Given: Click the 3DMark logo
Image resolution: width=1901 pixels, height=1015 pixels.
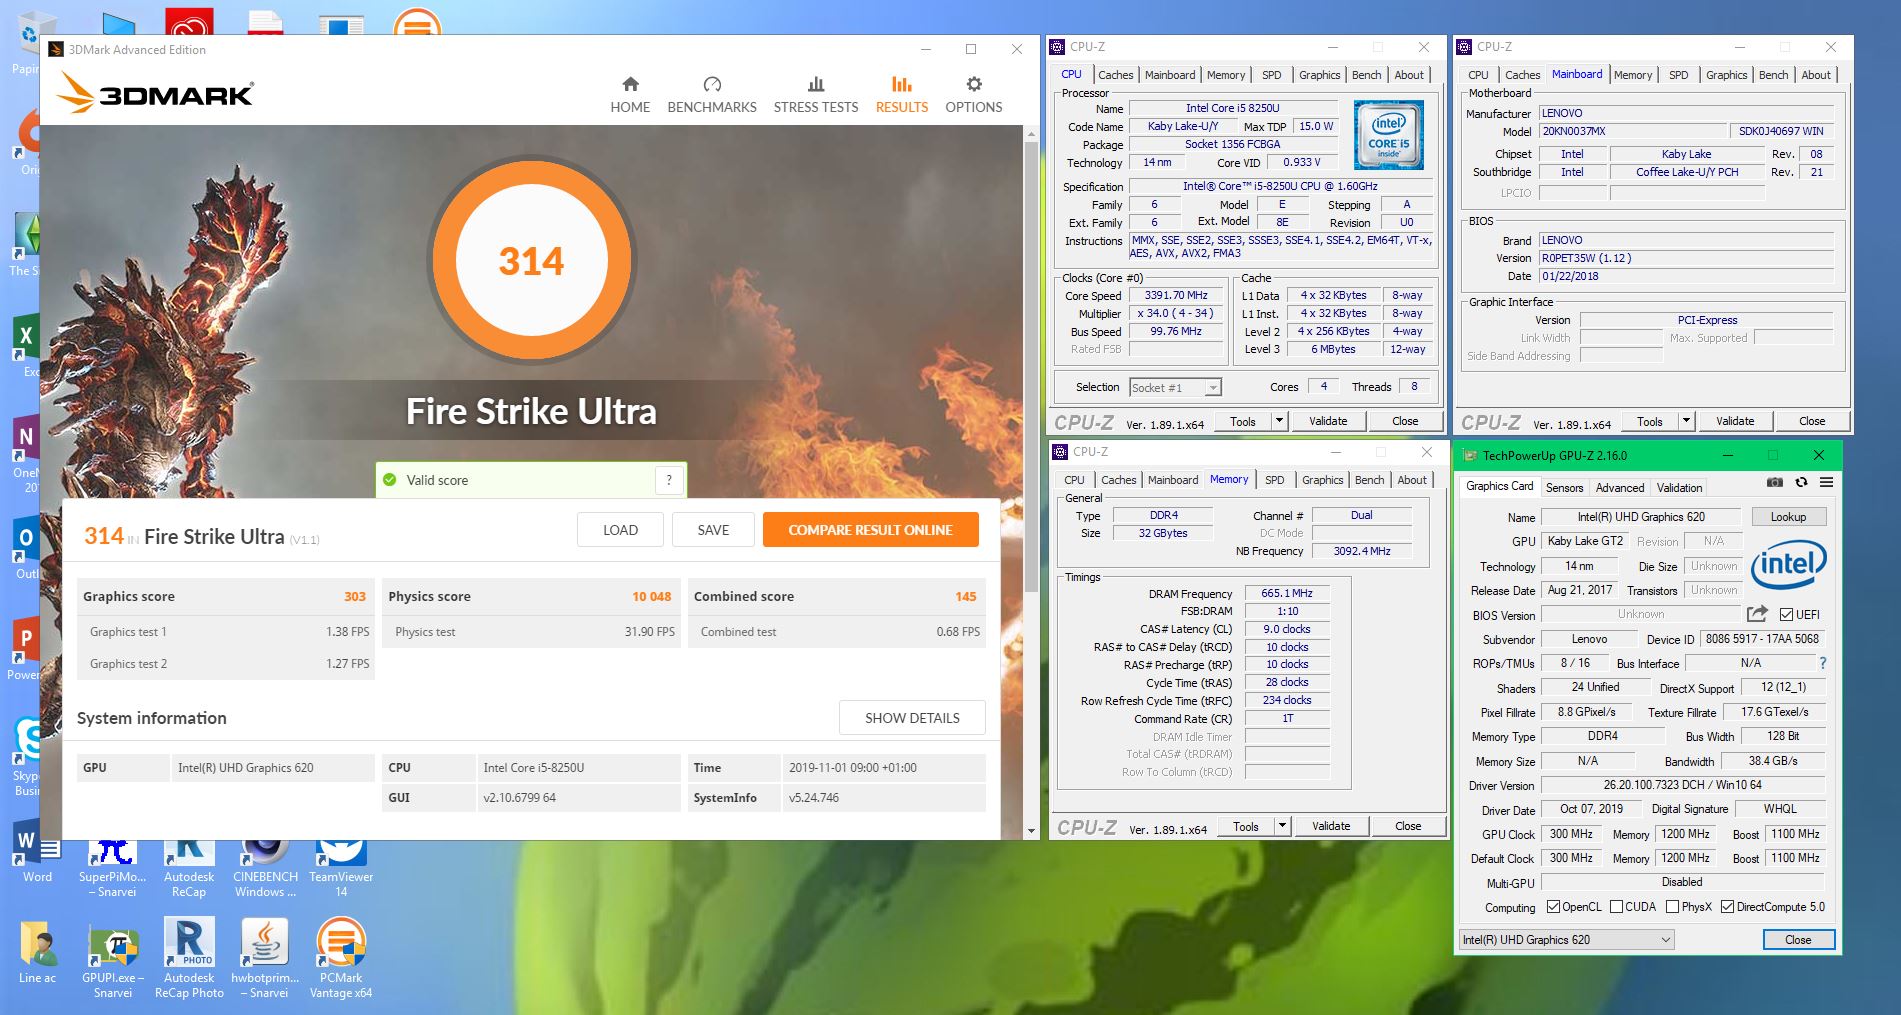Looking at the screenshot, I should [155, 93].
